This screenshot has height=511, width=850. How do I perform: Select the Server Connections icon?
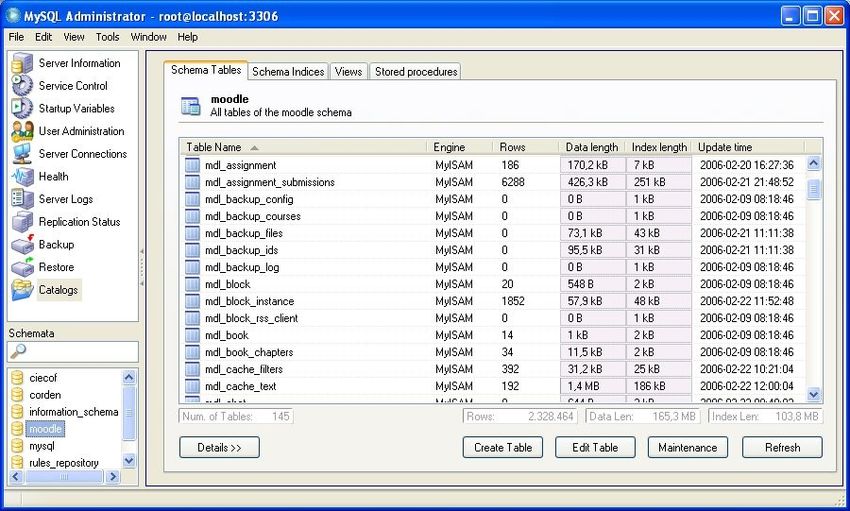(22, 154)
